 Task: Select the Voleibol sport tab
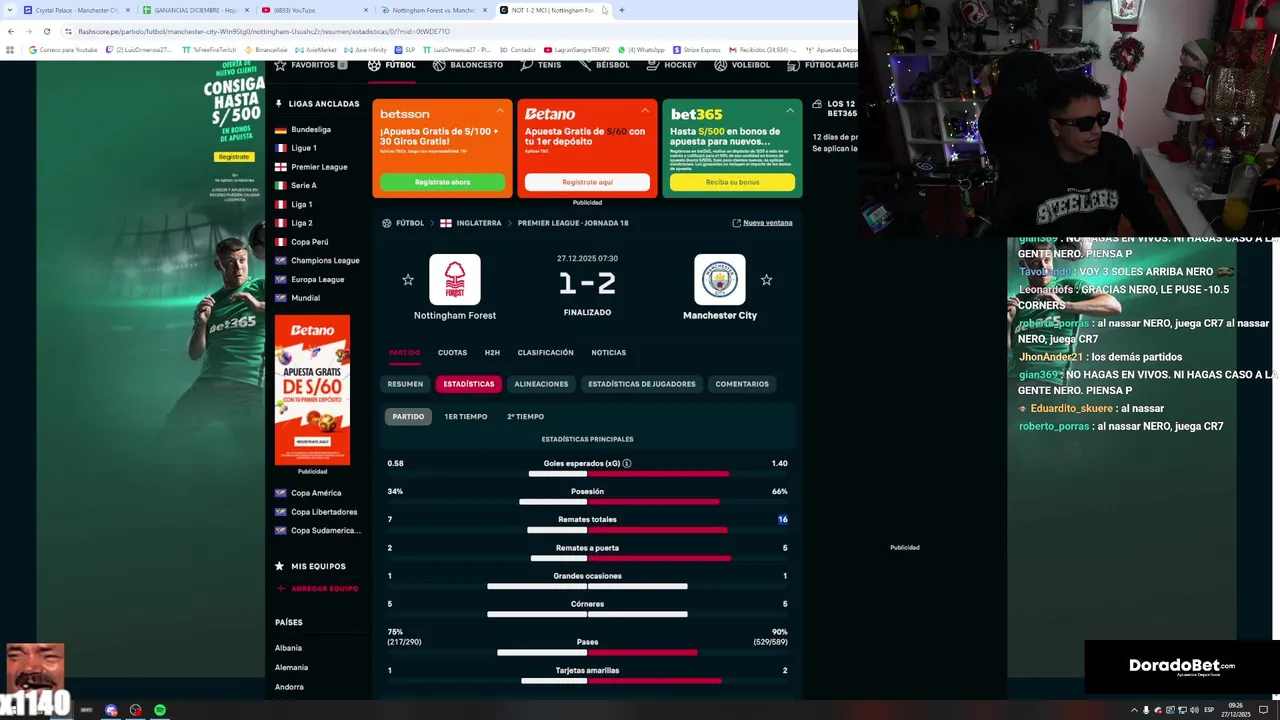(x=742, y=65)
